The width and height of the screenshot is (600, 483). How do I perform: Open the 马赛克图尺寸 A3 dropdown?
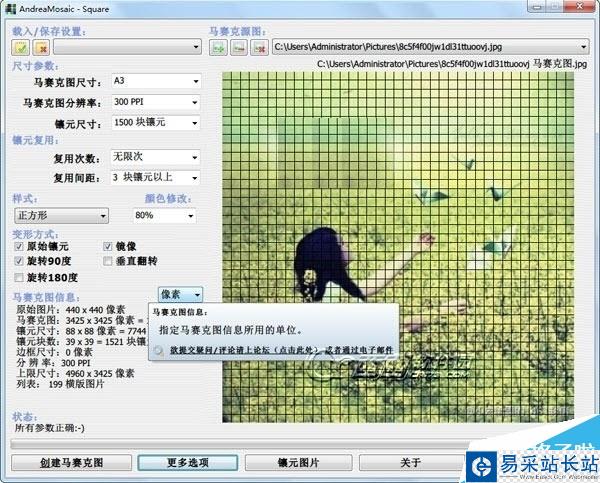click(156, 81)
